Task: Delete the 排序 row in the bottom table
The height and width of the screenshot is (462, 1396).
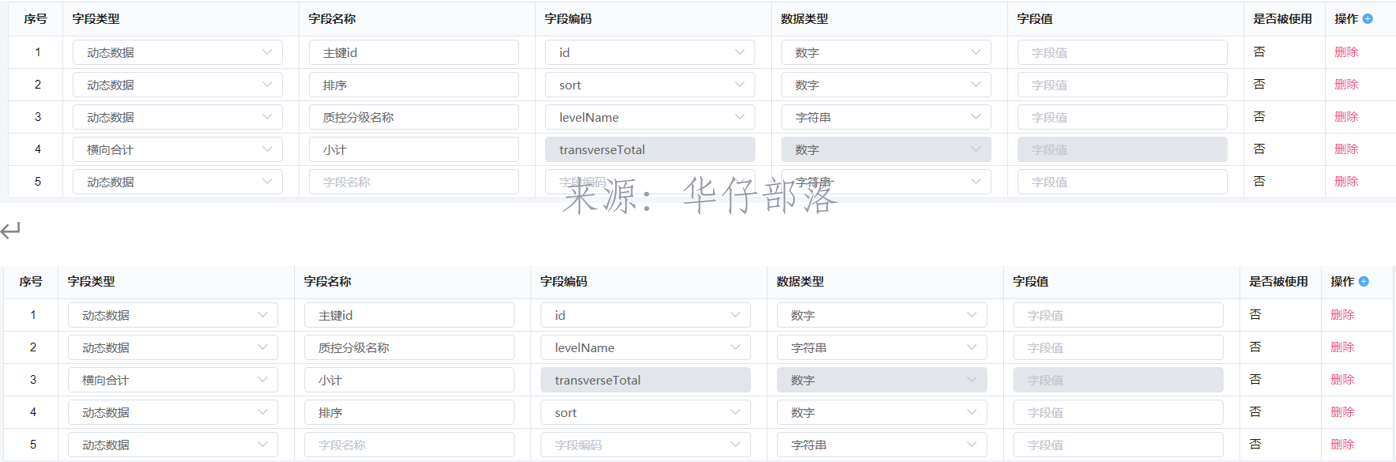Action: [1342, 412]
